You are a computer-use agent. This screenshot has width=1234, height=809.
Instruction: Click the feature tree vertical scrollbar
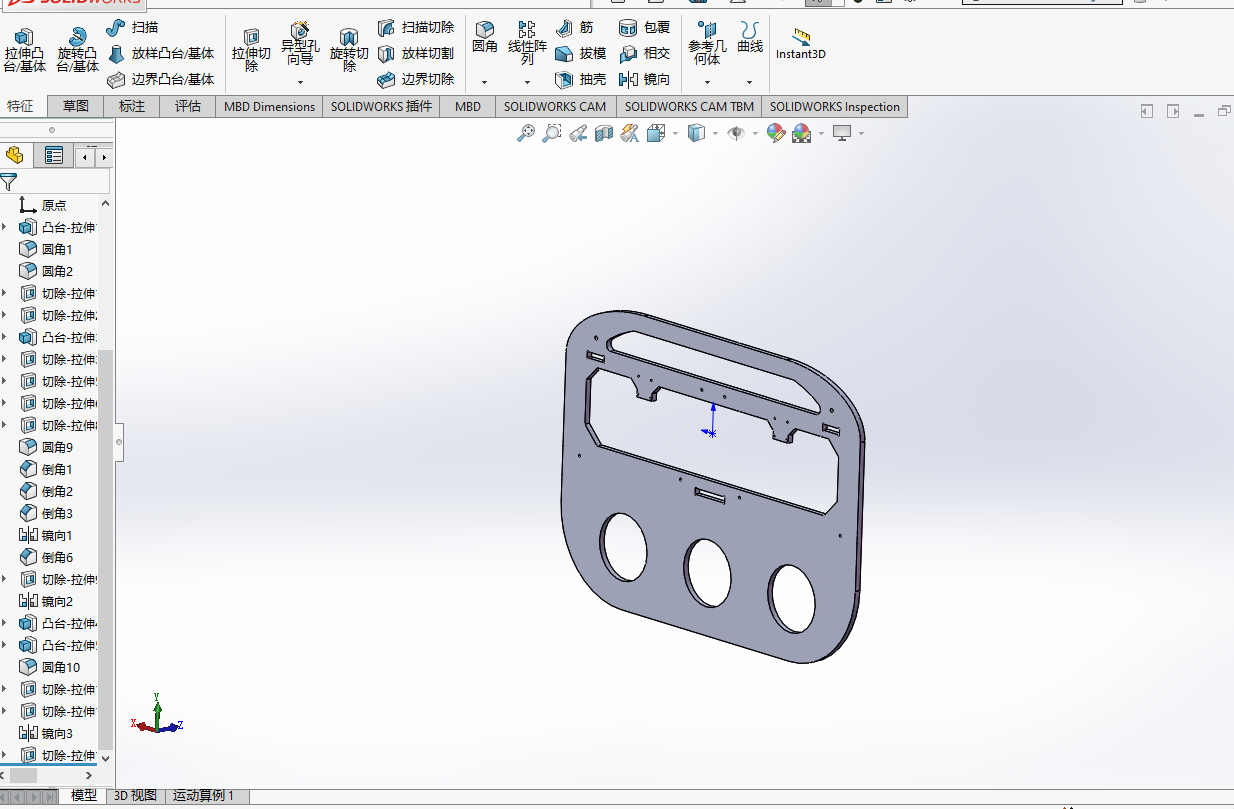pos(105,550)
